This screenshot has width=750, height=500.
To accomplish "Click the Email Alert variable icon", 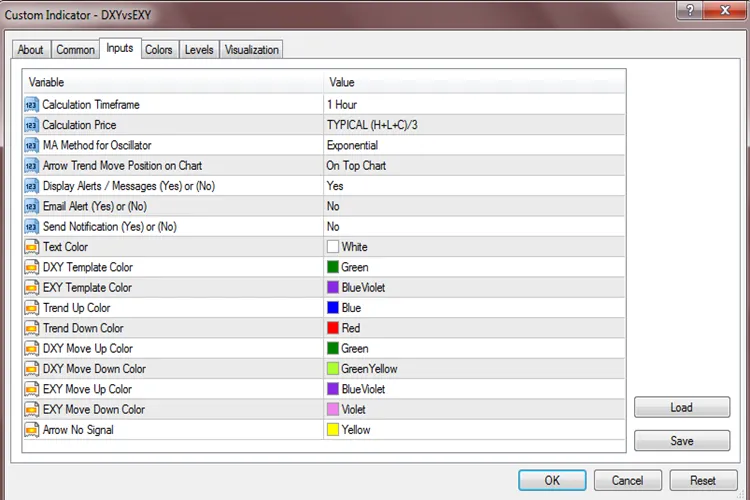I will pos(31,206).
